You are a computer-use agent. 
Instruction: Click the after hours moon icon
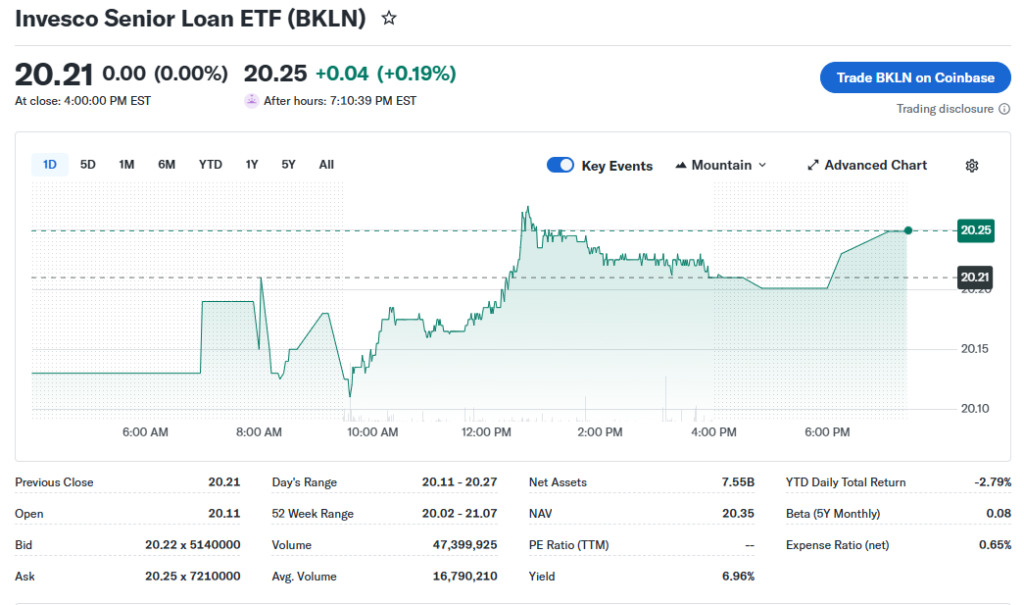(x=251, y=101)
